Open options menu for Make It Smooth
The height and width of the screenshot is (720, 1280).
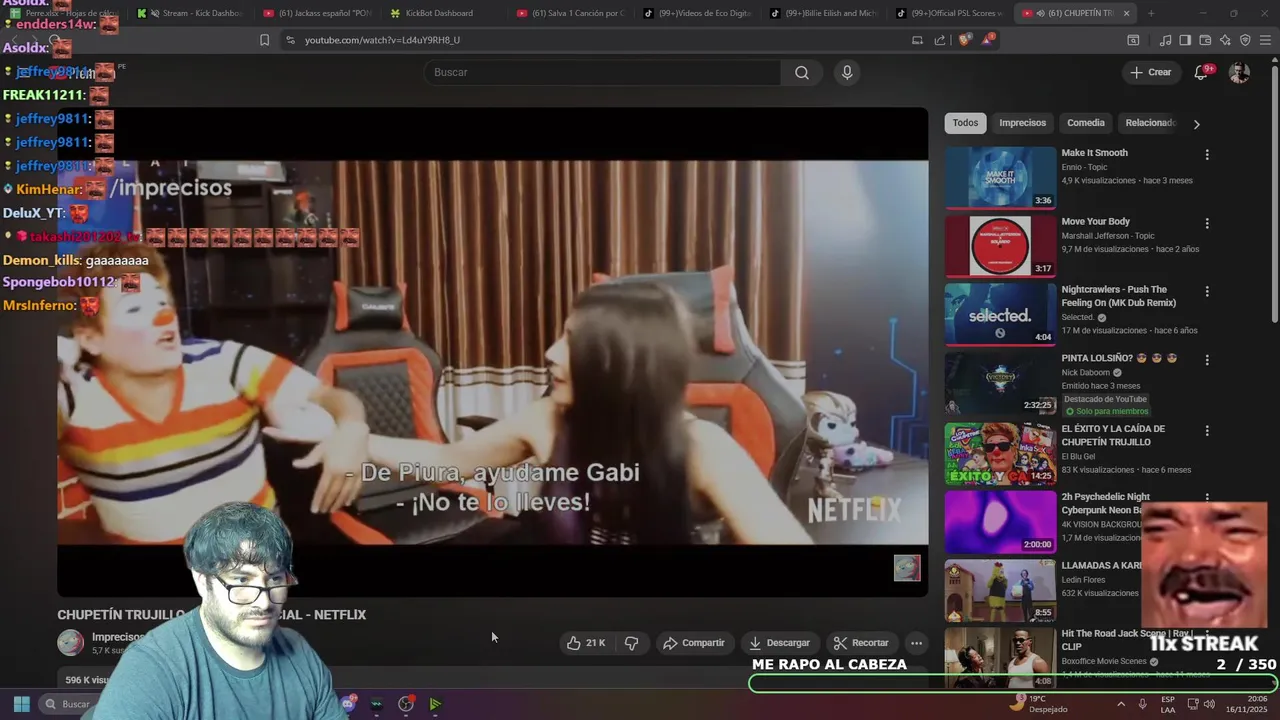point(1207,155)
